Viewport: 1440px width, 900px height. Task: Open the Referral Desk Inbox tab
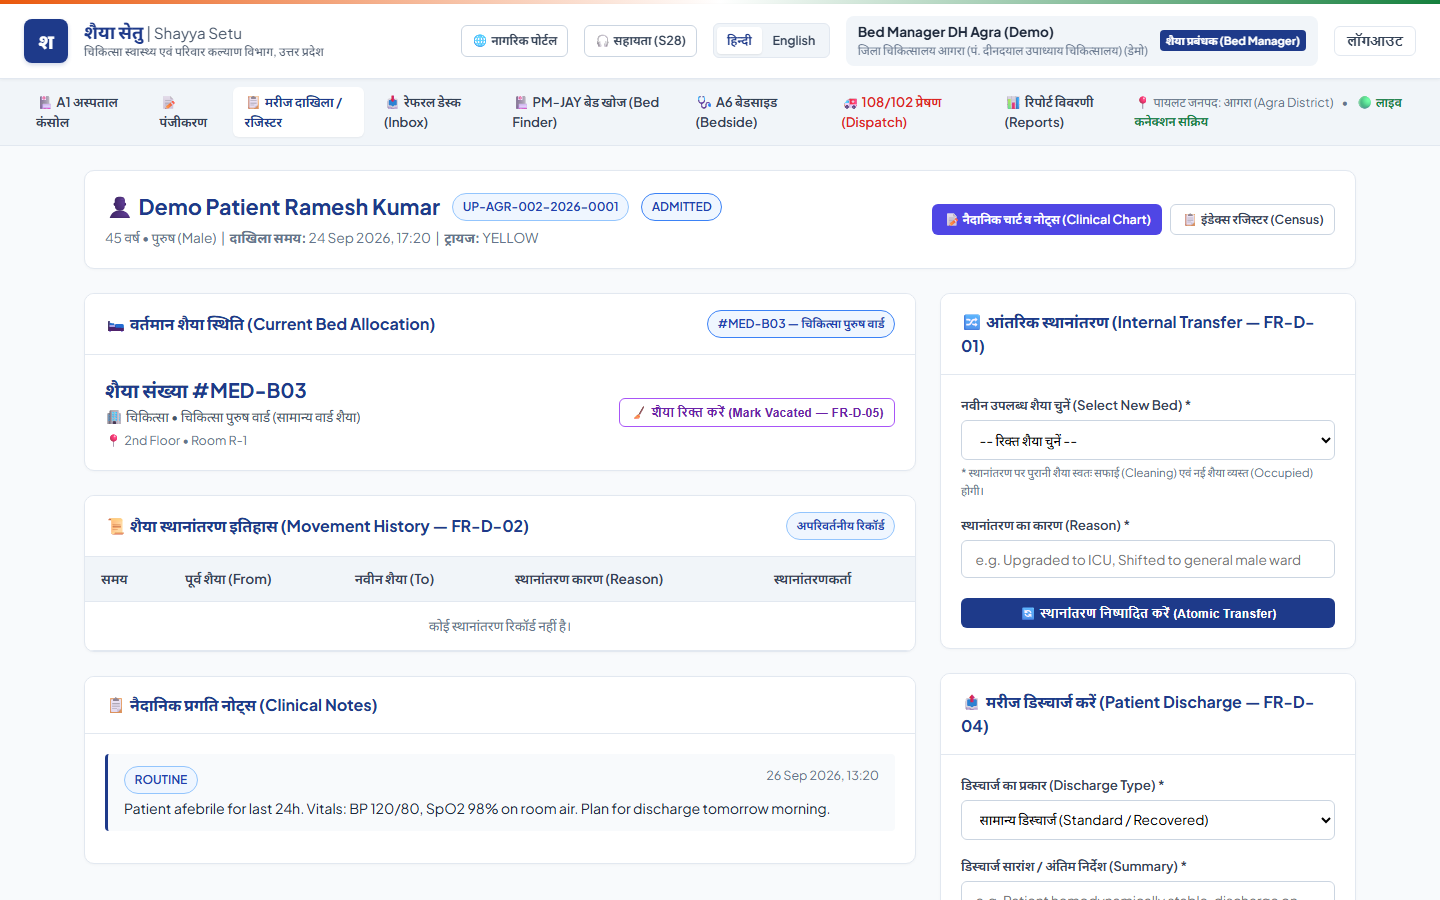pos(424,112)
